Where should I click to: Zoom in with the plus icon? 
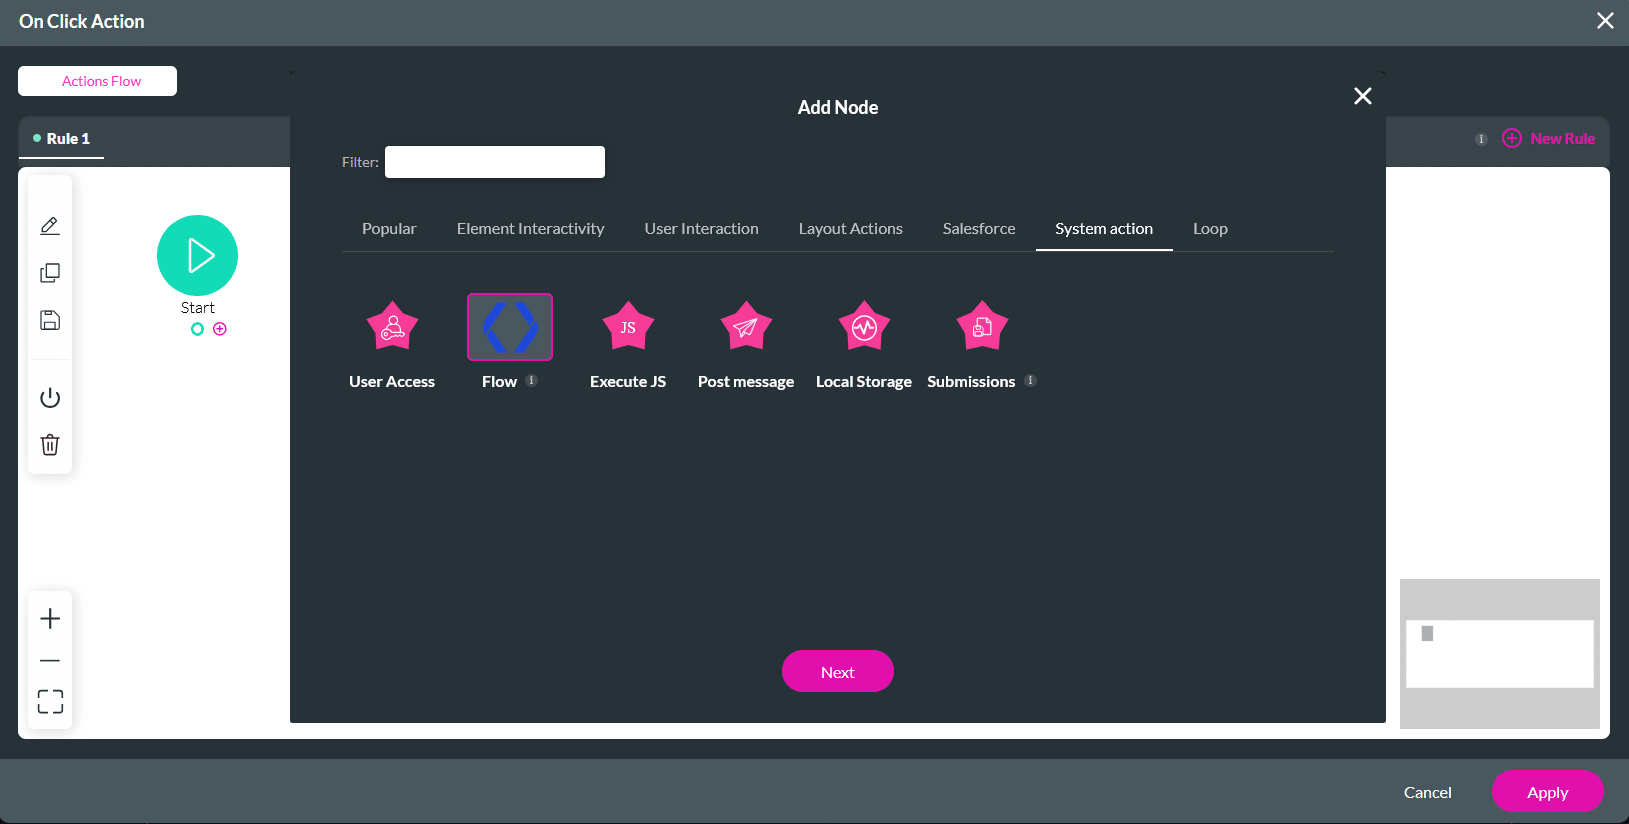(x=50, y=619)
